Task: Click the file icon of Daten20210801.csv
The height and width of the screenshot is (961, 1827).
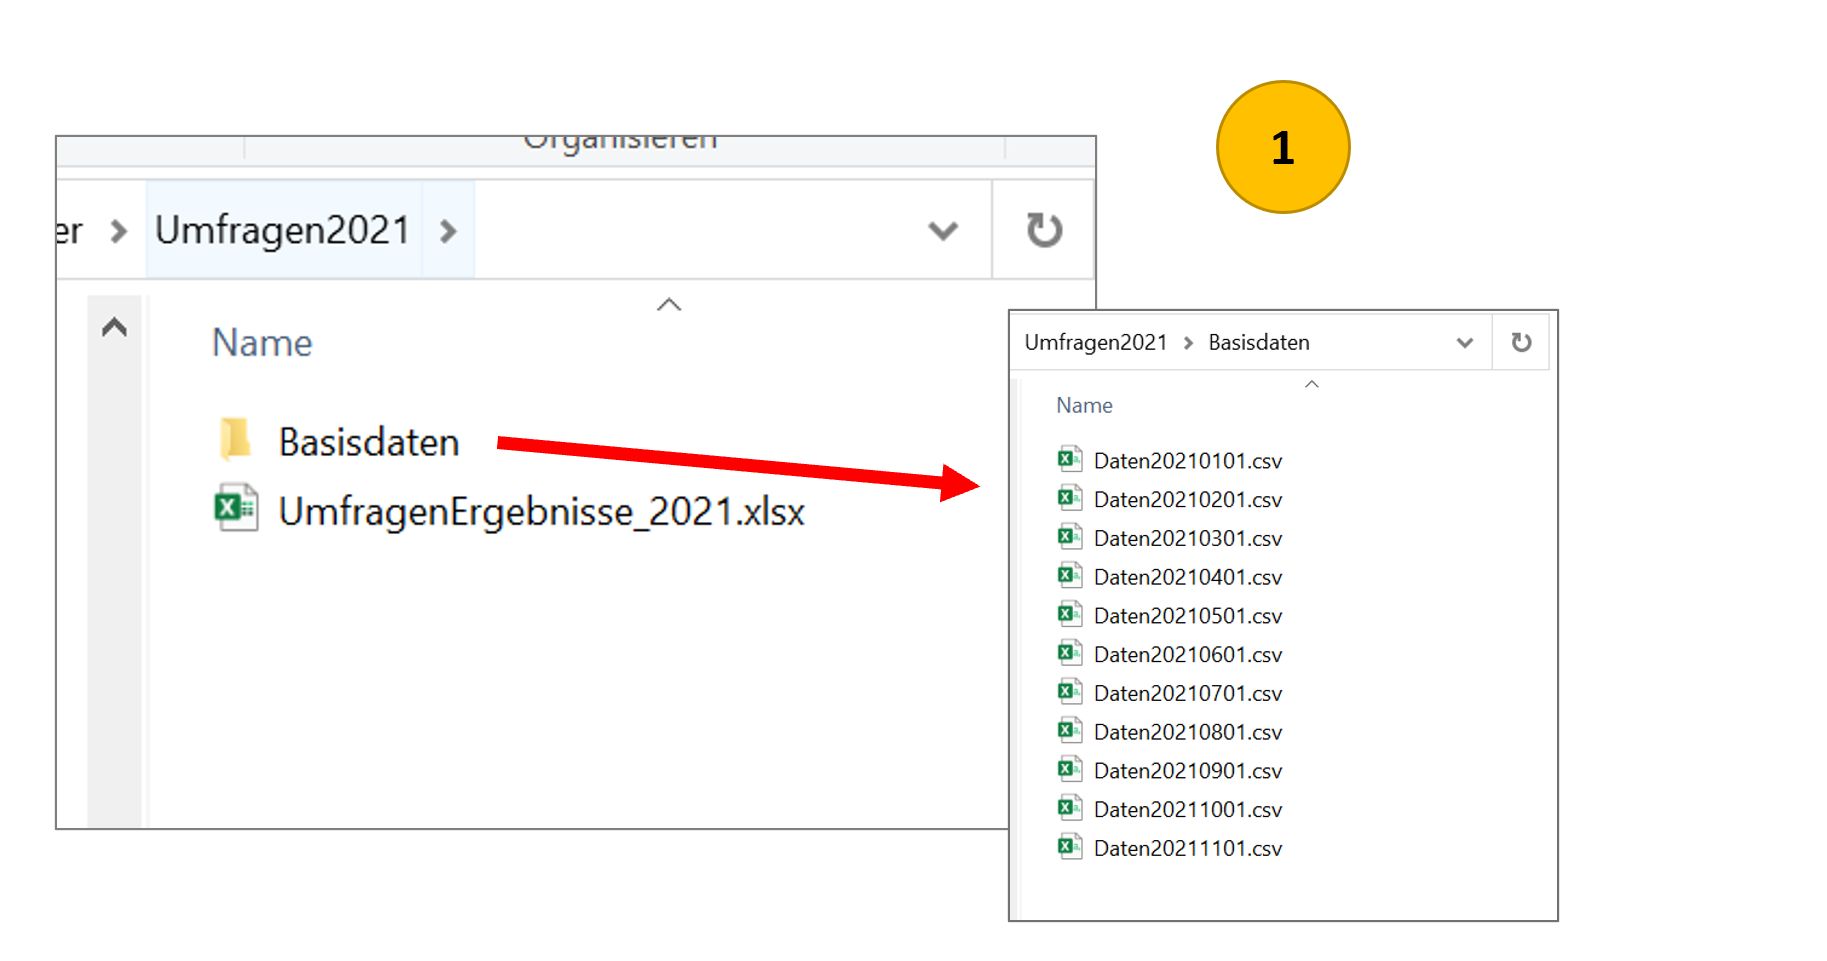Action: (1070, 731)
